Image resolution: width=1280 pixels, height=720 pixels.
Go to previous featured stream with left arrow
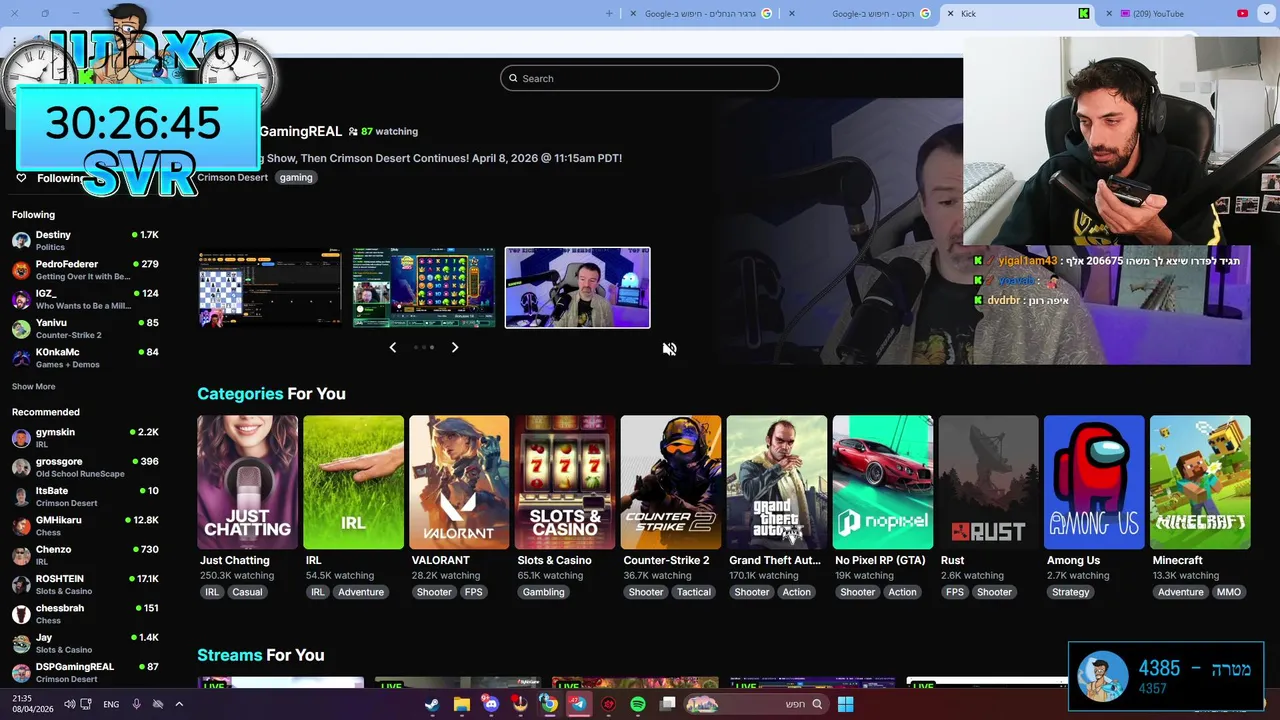(392, 347)
